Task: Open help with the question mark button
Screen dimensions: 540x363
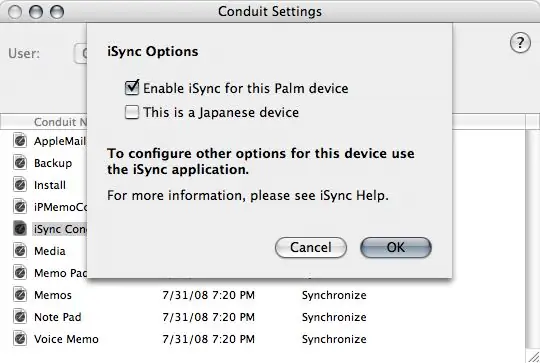Action: (x=520, y=43)
